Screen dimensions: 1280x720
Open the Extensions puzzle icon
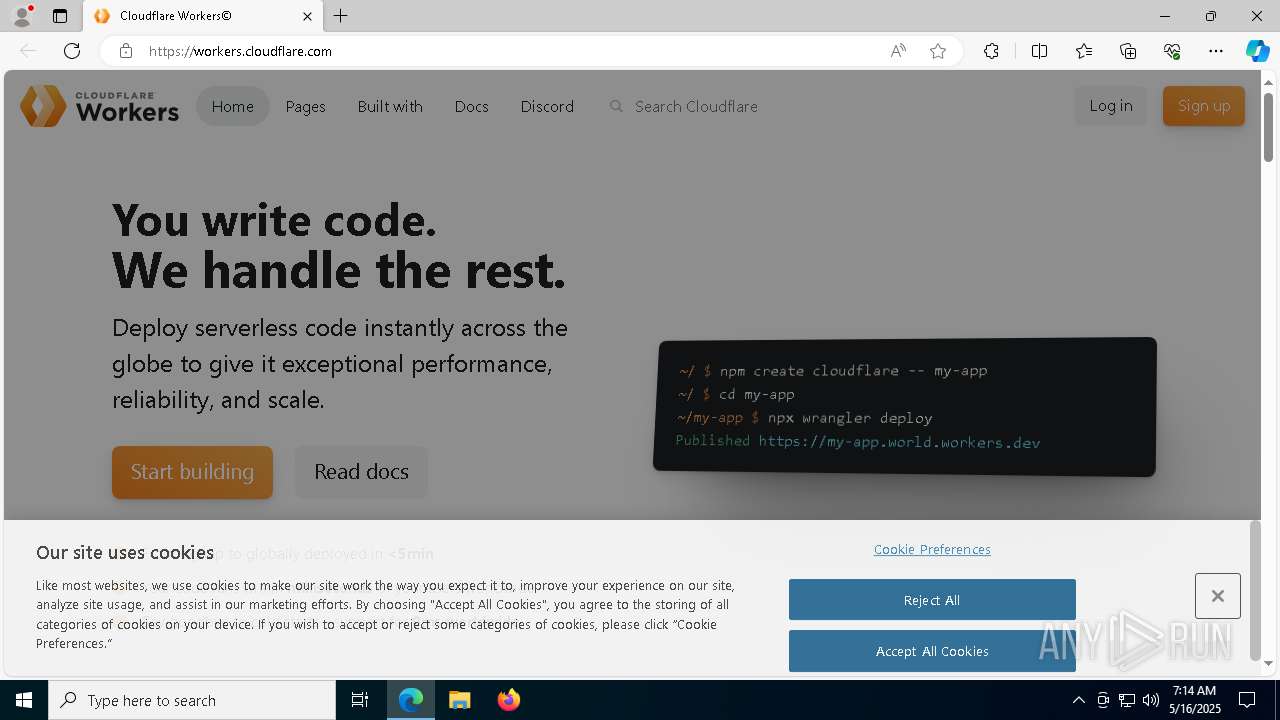pyautogui.click(x=991, y=51)
